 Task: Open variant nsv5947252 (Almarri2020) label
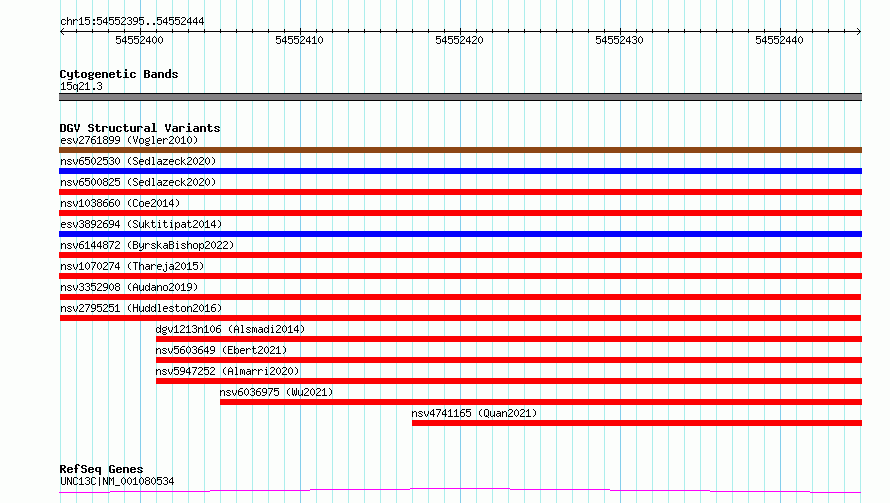pyautogui.click(x=227, y=371)
